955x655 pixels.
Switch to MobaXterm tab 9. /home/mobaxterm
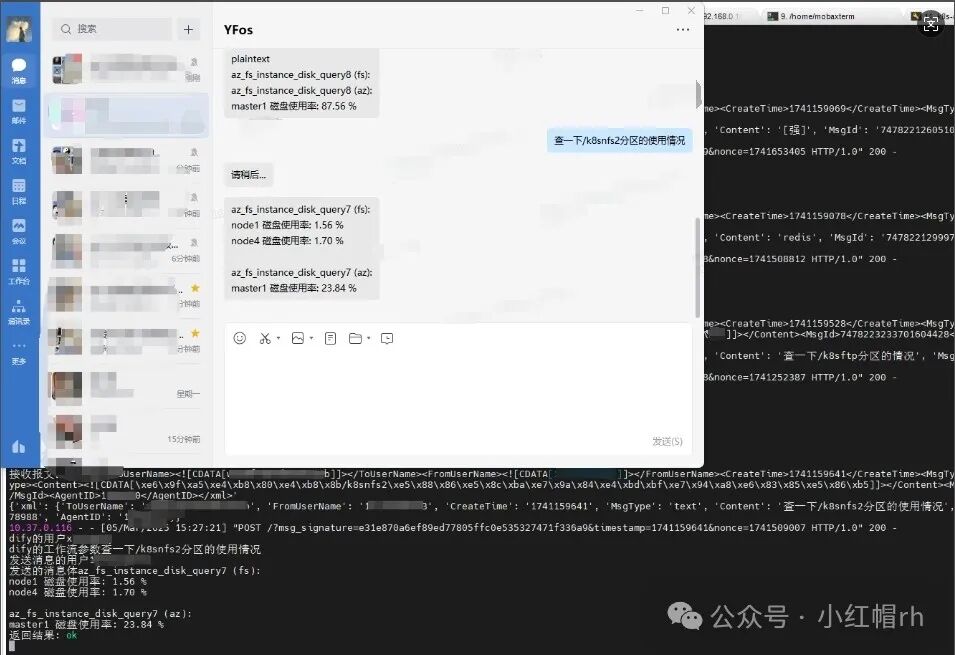coord(816,16)
